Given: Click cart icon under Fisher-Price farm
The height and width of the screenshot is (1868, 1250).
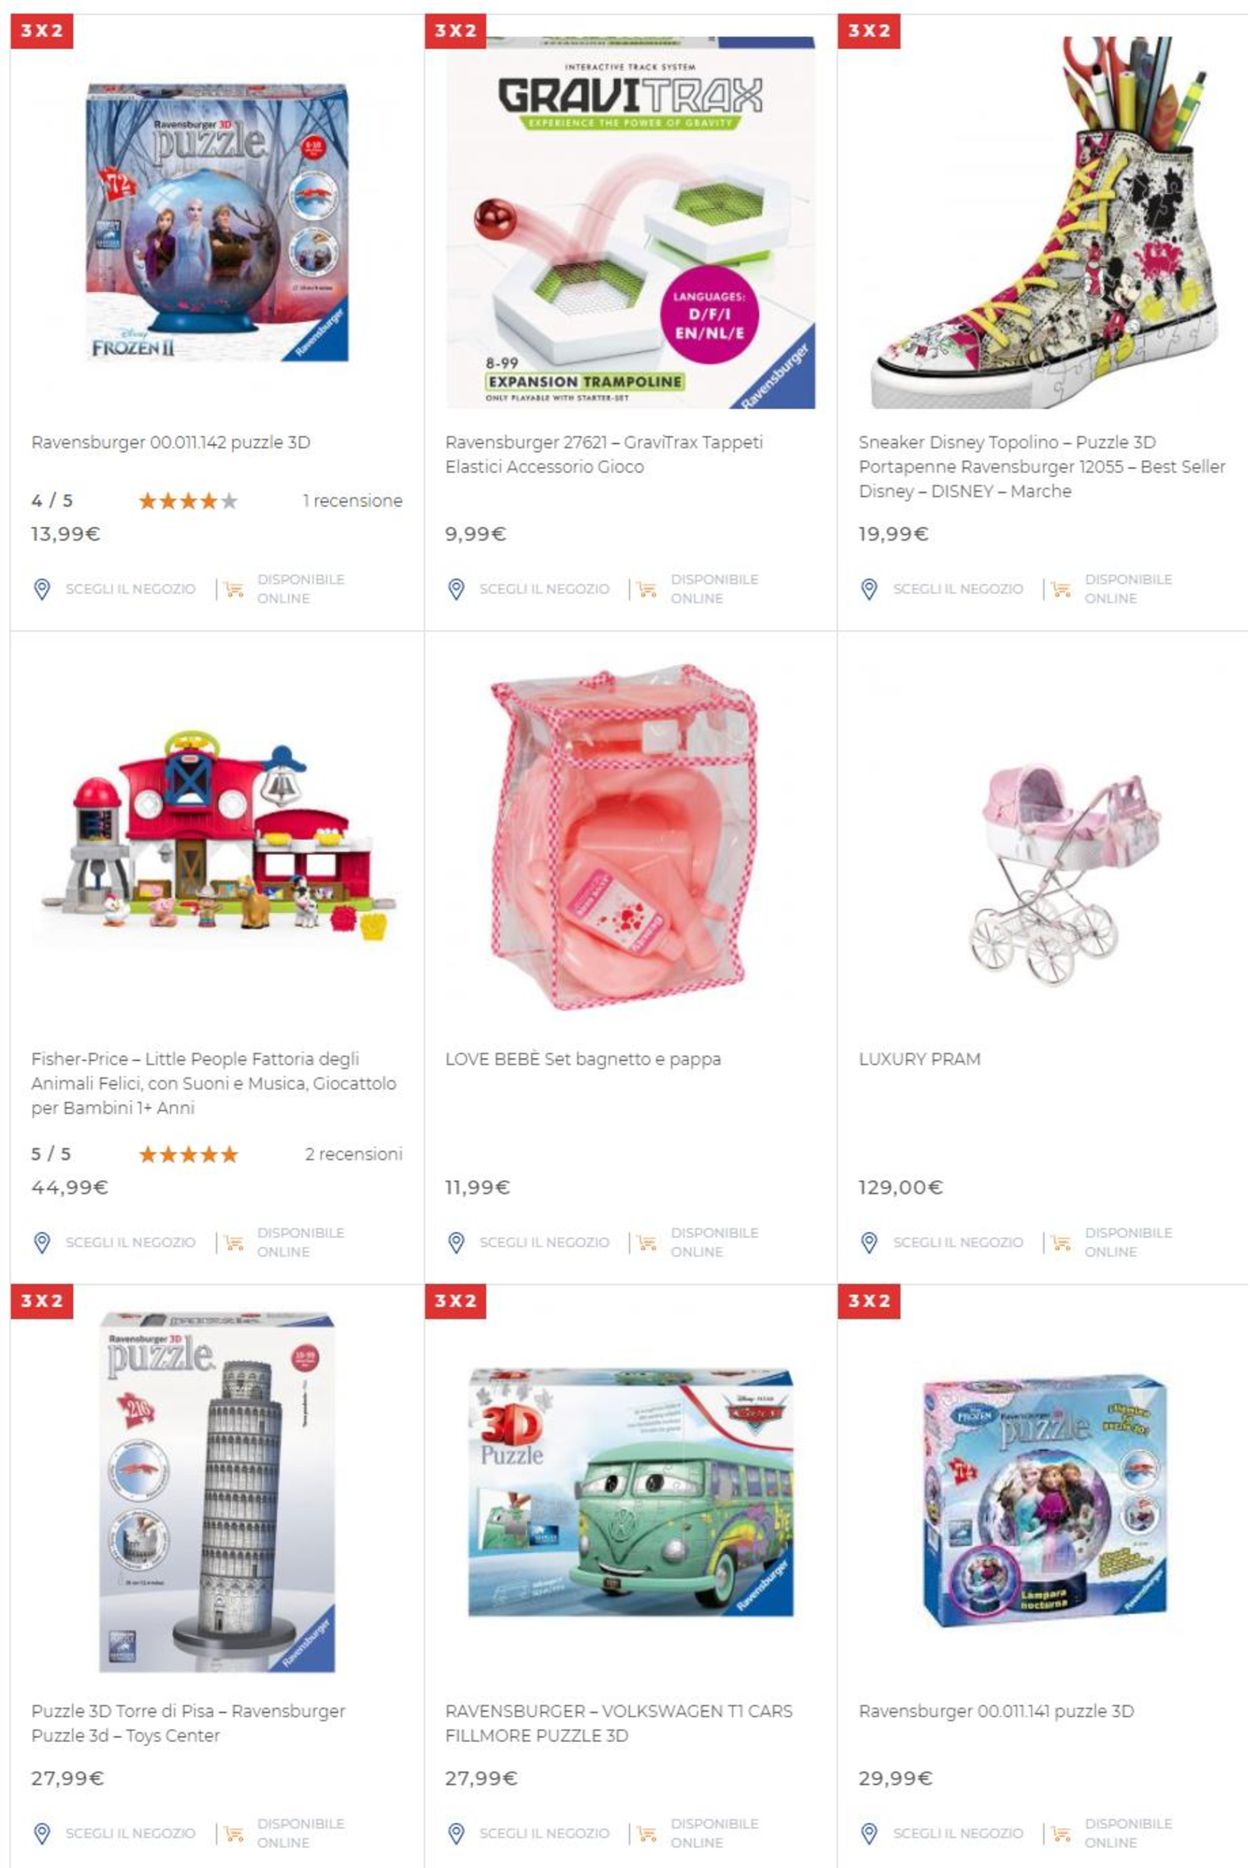Looking at the screenshot, I should [234, 1243].
